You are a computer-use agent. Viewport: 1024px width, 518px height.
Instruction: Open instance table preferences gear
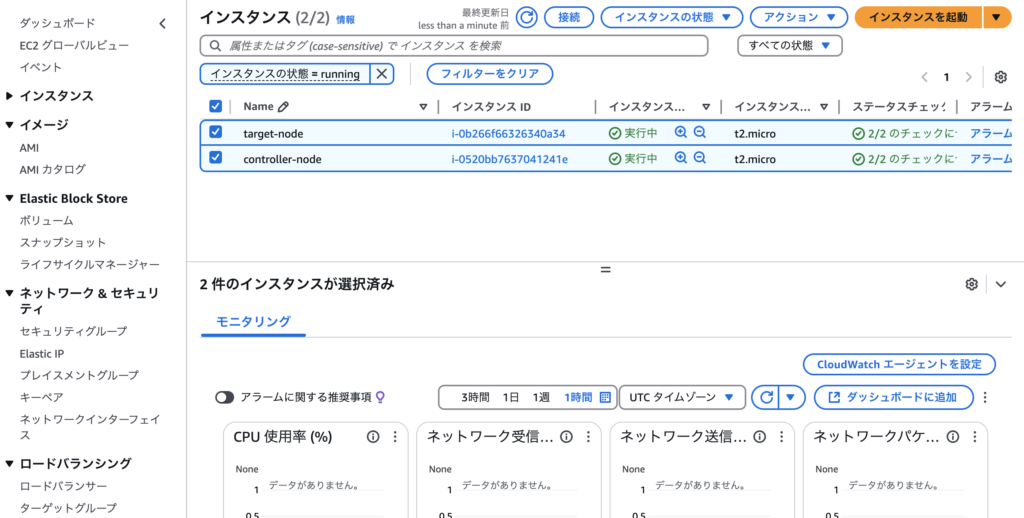click(1000, 77)
